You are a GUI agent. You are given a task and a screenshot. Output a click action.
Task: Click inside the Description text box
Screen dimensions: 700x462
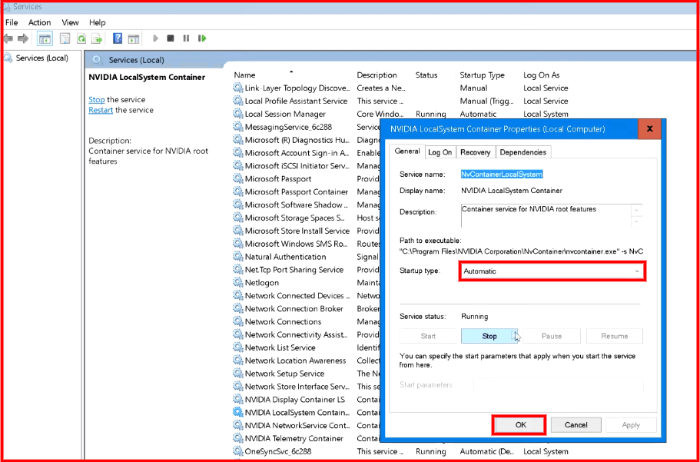[546, 216]
